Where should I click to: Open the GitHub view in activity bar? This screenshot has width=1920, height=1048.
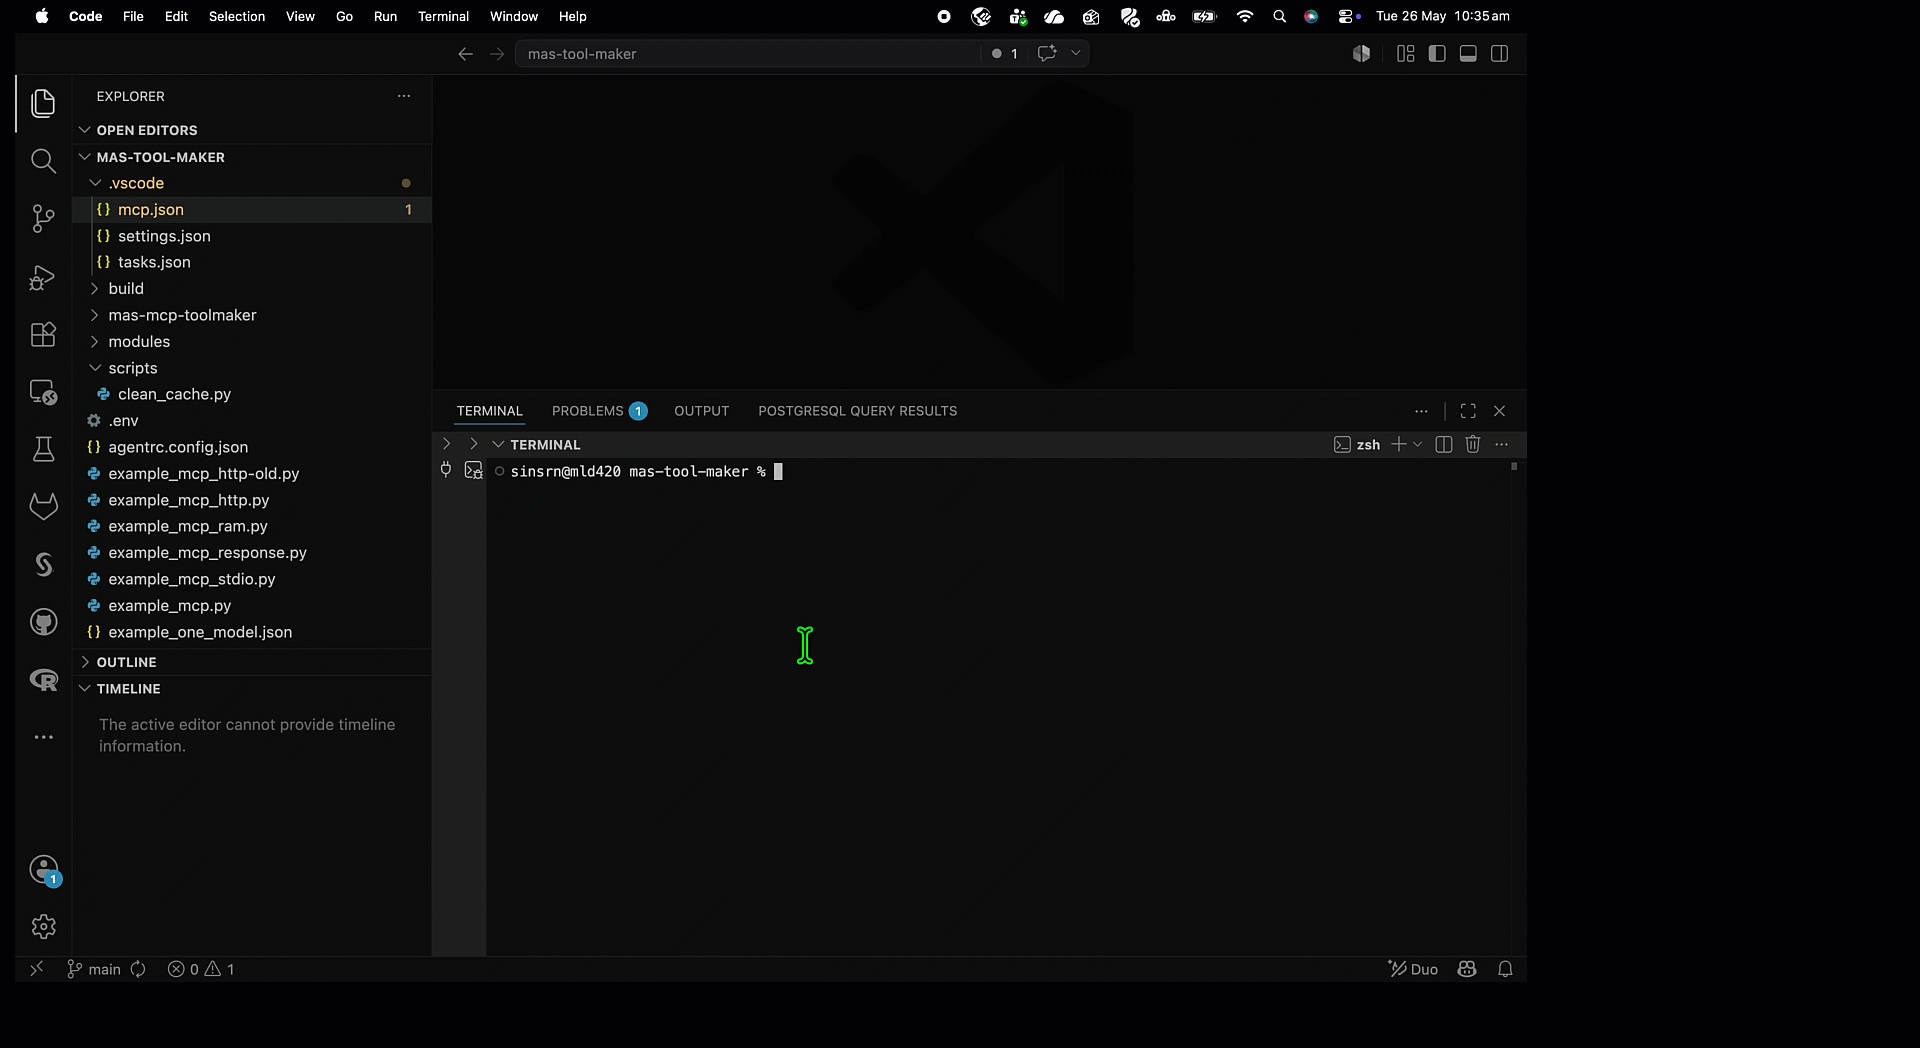pyautogui.click(x=43, y=622)
